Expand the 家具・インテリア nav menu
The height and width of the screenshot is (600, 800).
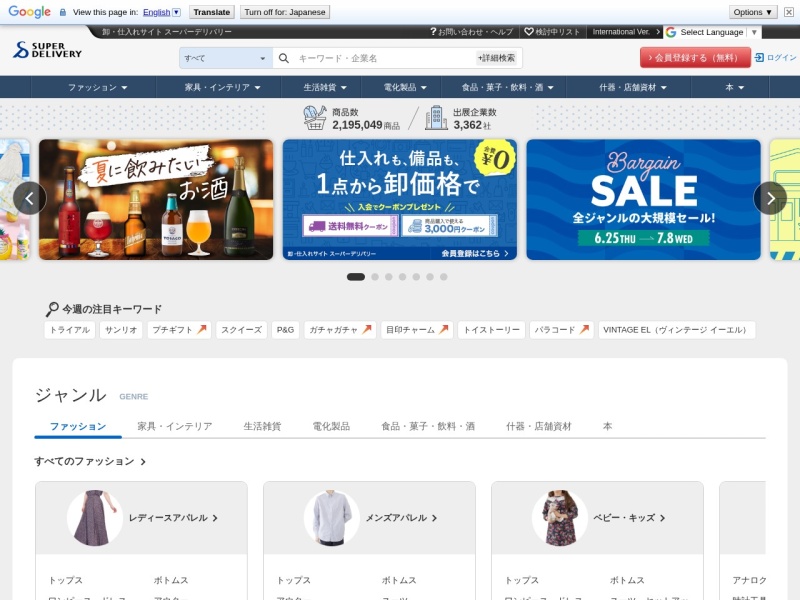[222, 87]
